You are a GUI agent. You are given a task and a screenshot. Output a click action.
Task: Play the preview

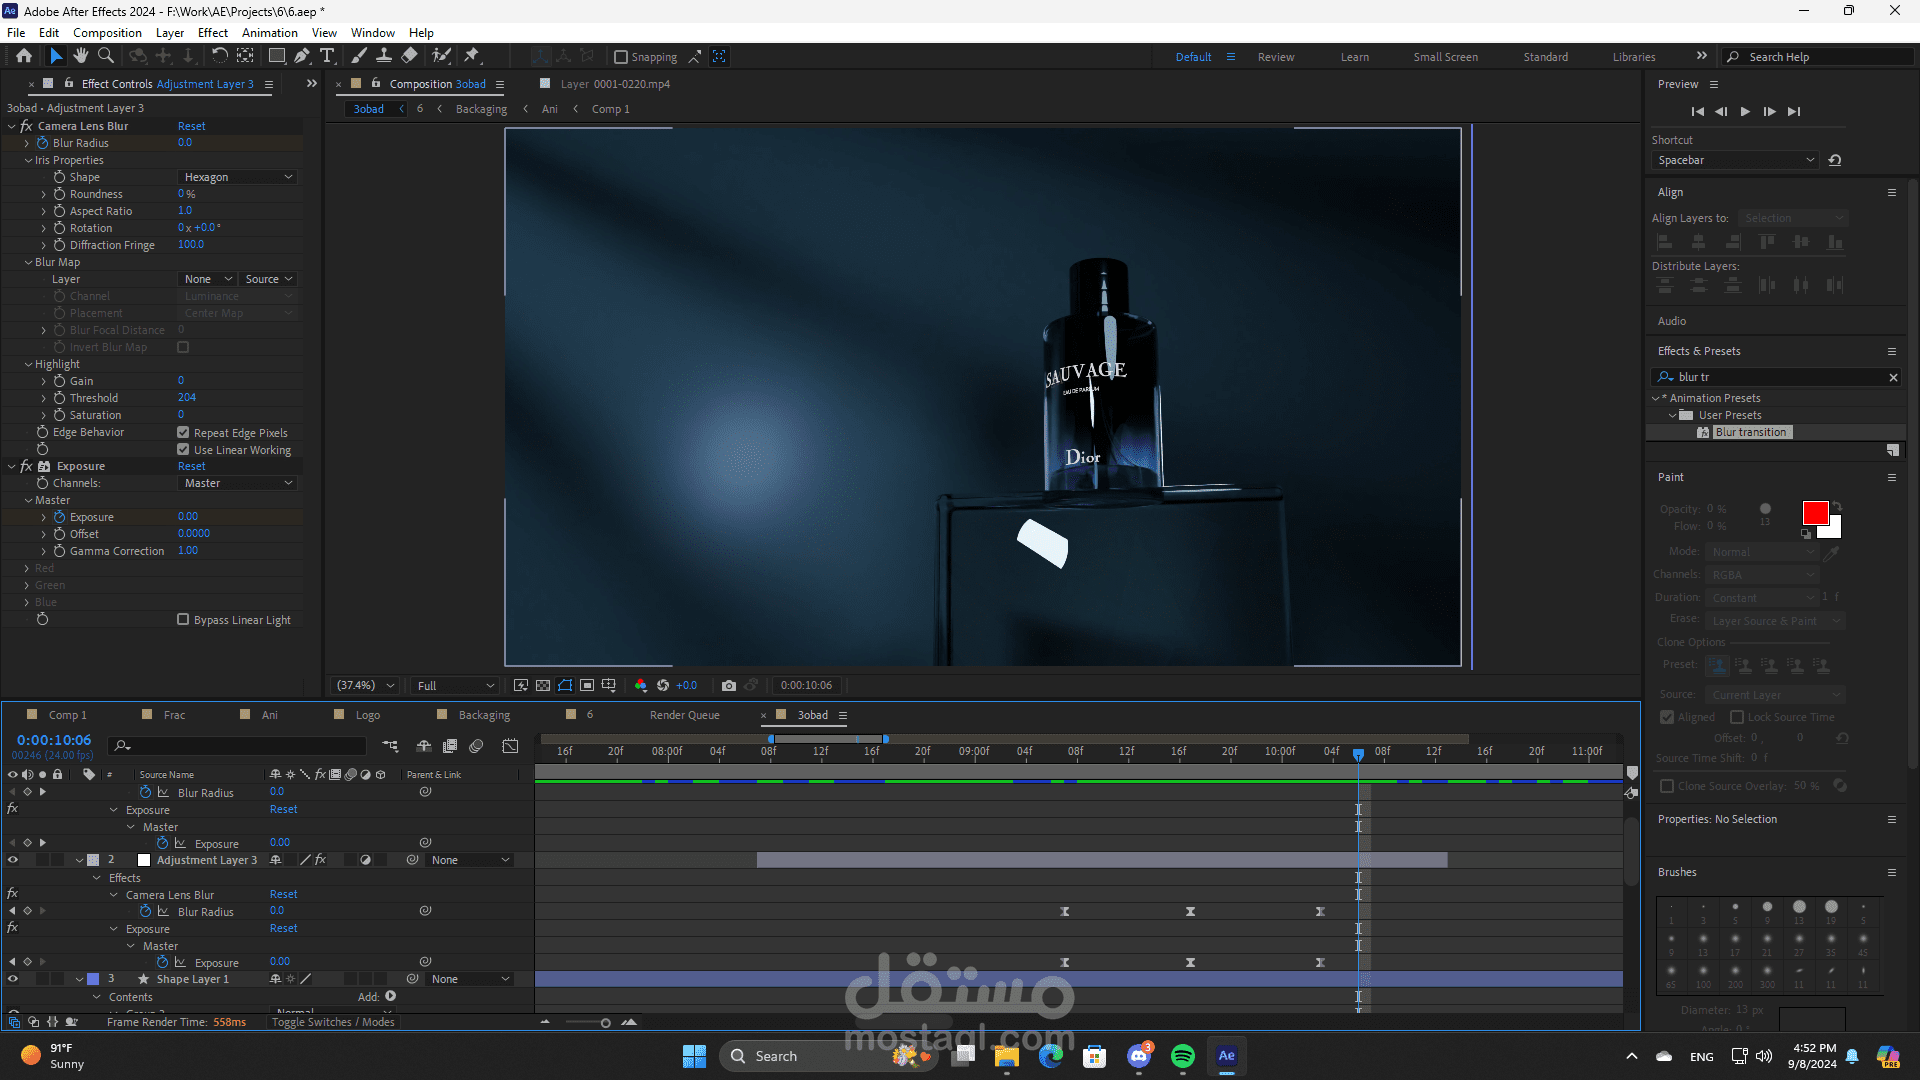click(x=1745, y=111)
